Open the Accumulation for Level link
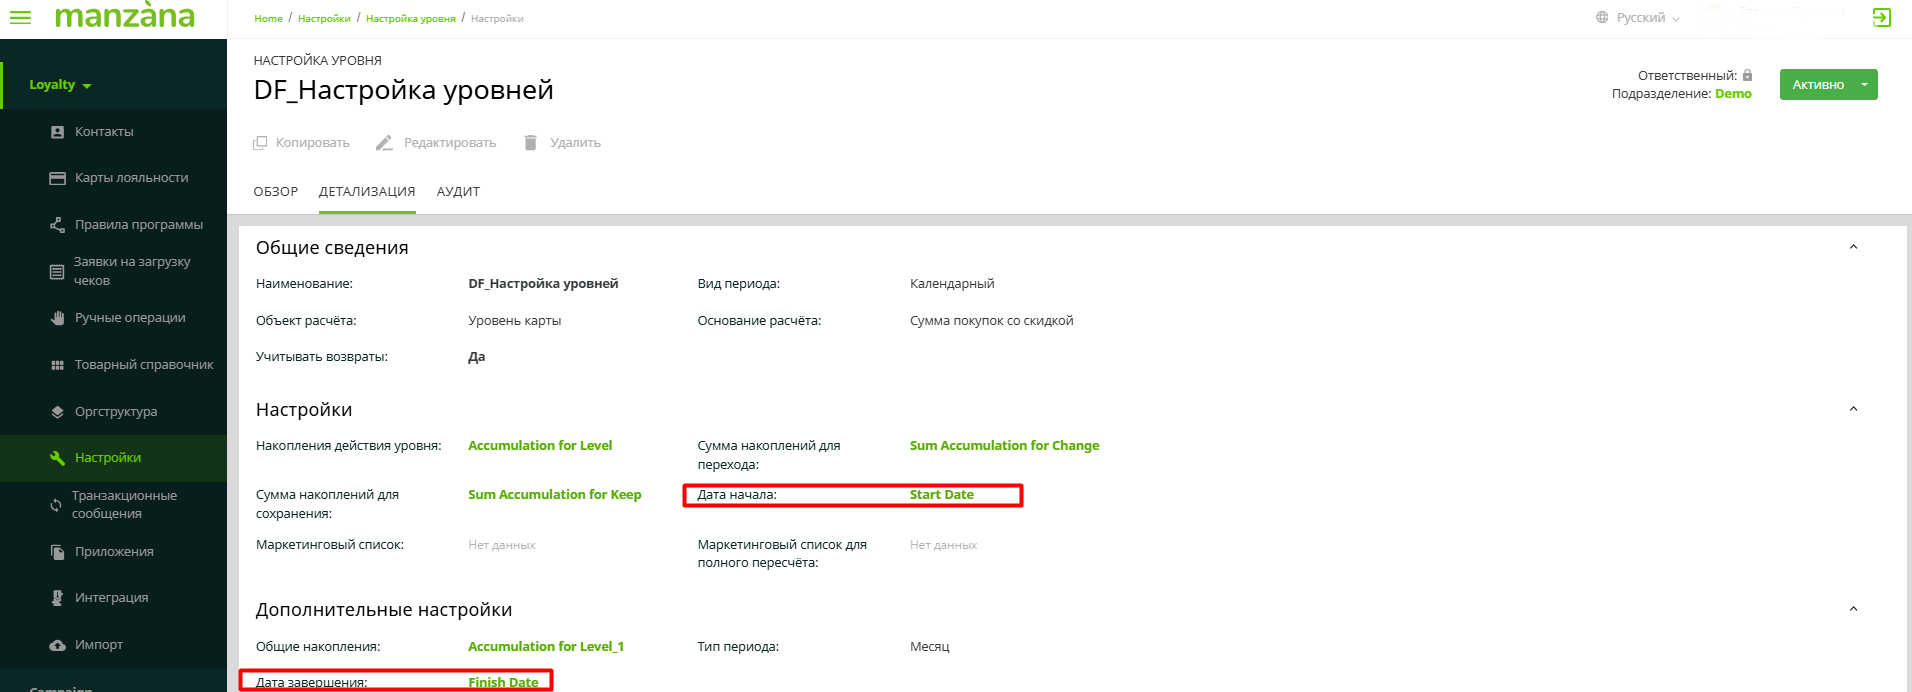 click(x=540, y=446)
